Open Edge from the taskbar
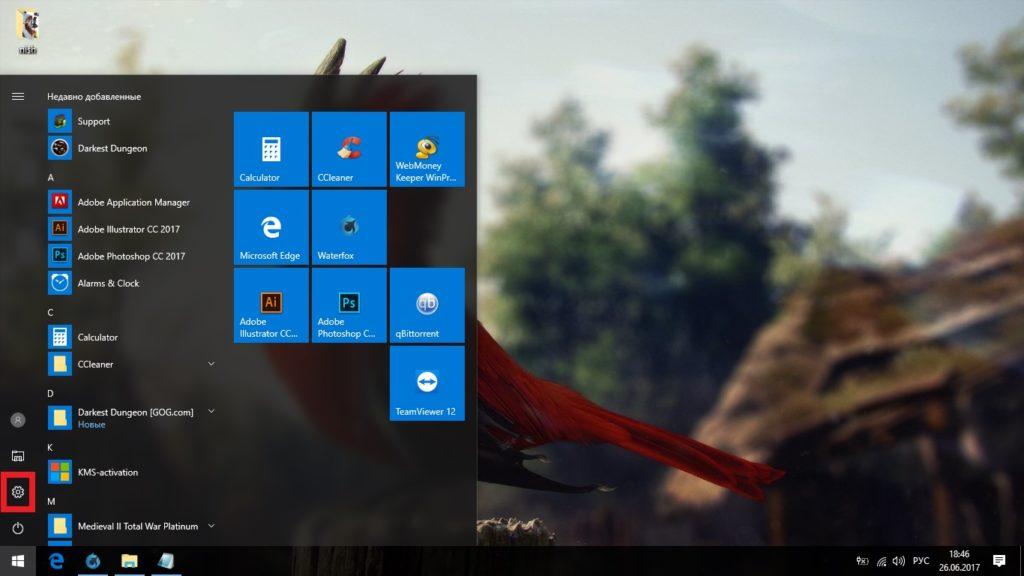 click(57, 561)
